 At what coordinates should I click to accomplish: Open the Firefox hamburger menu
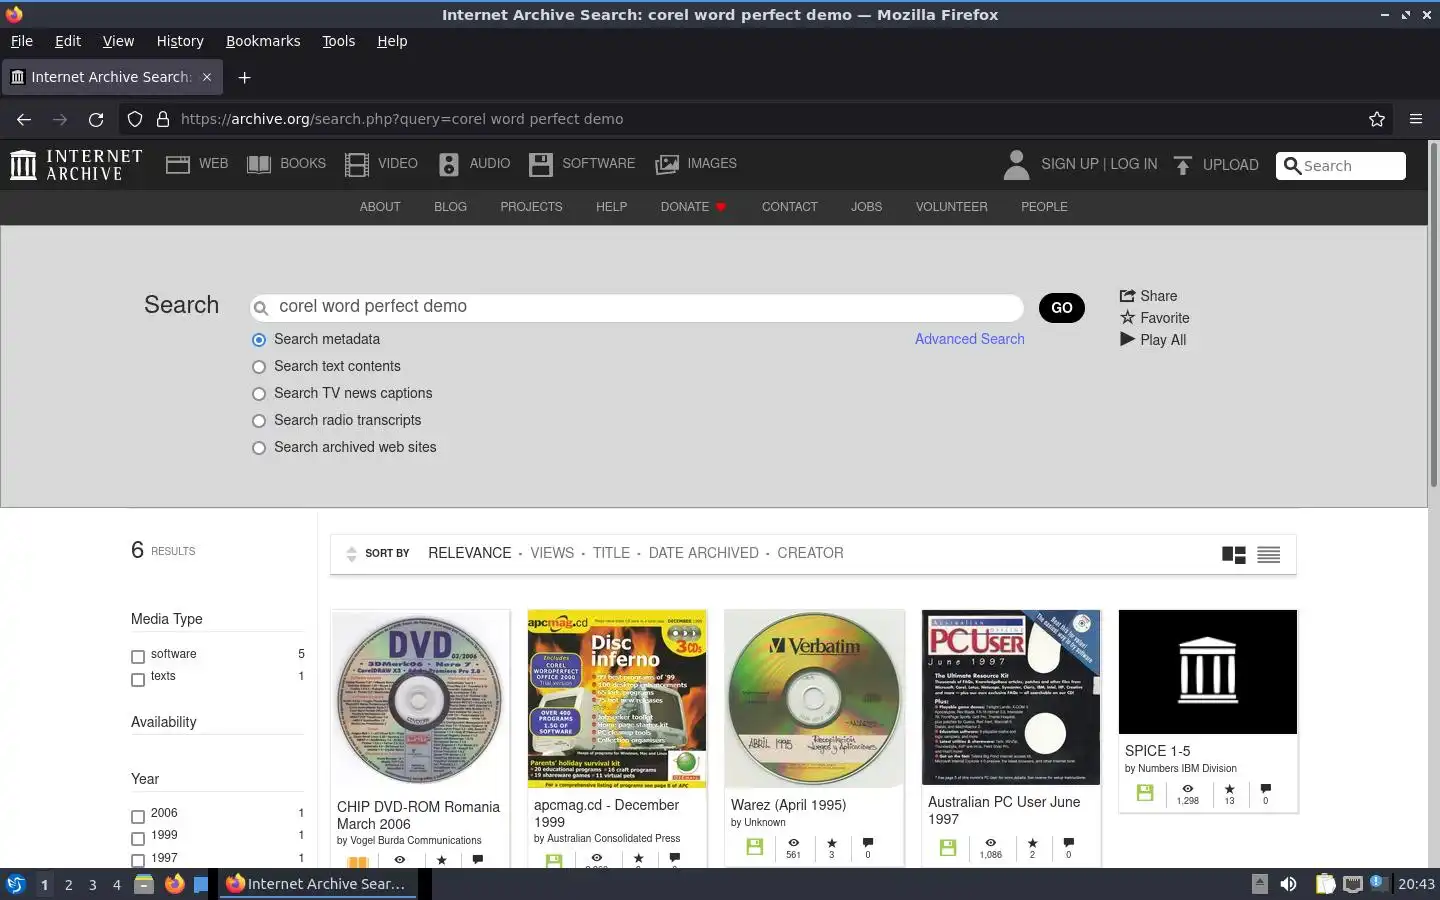coord(1416,119)
